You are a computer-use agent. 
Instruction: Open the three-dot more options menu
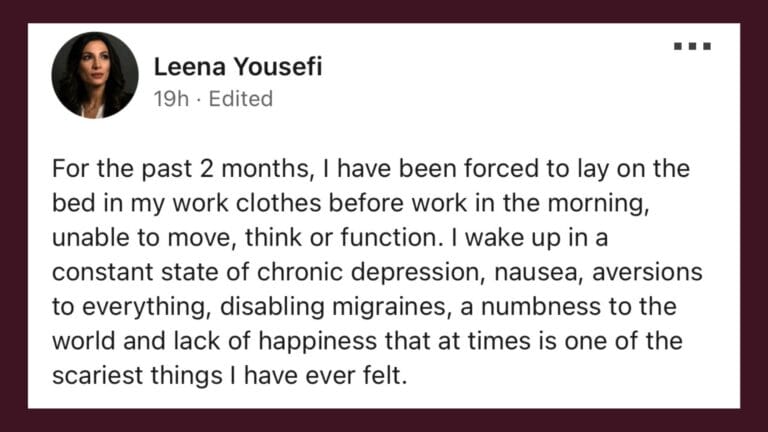691,47
